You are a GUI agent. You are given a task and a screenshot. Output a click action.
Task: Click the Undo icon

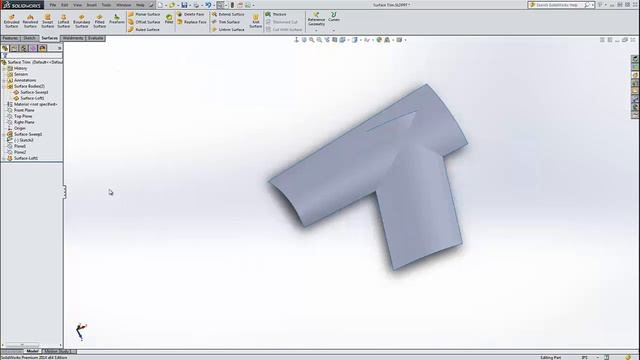pyautogui.click(x=208, y=5)
